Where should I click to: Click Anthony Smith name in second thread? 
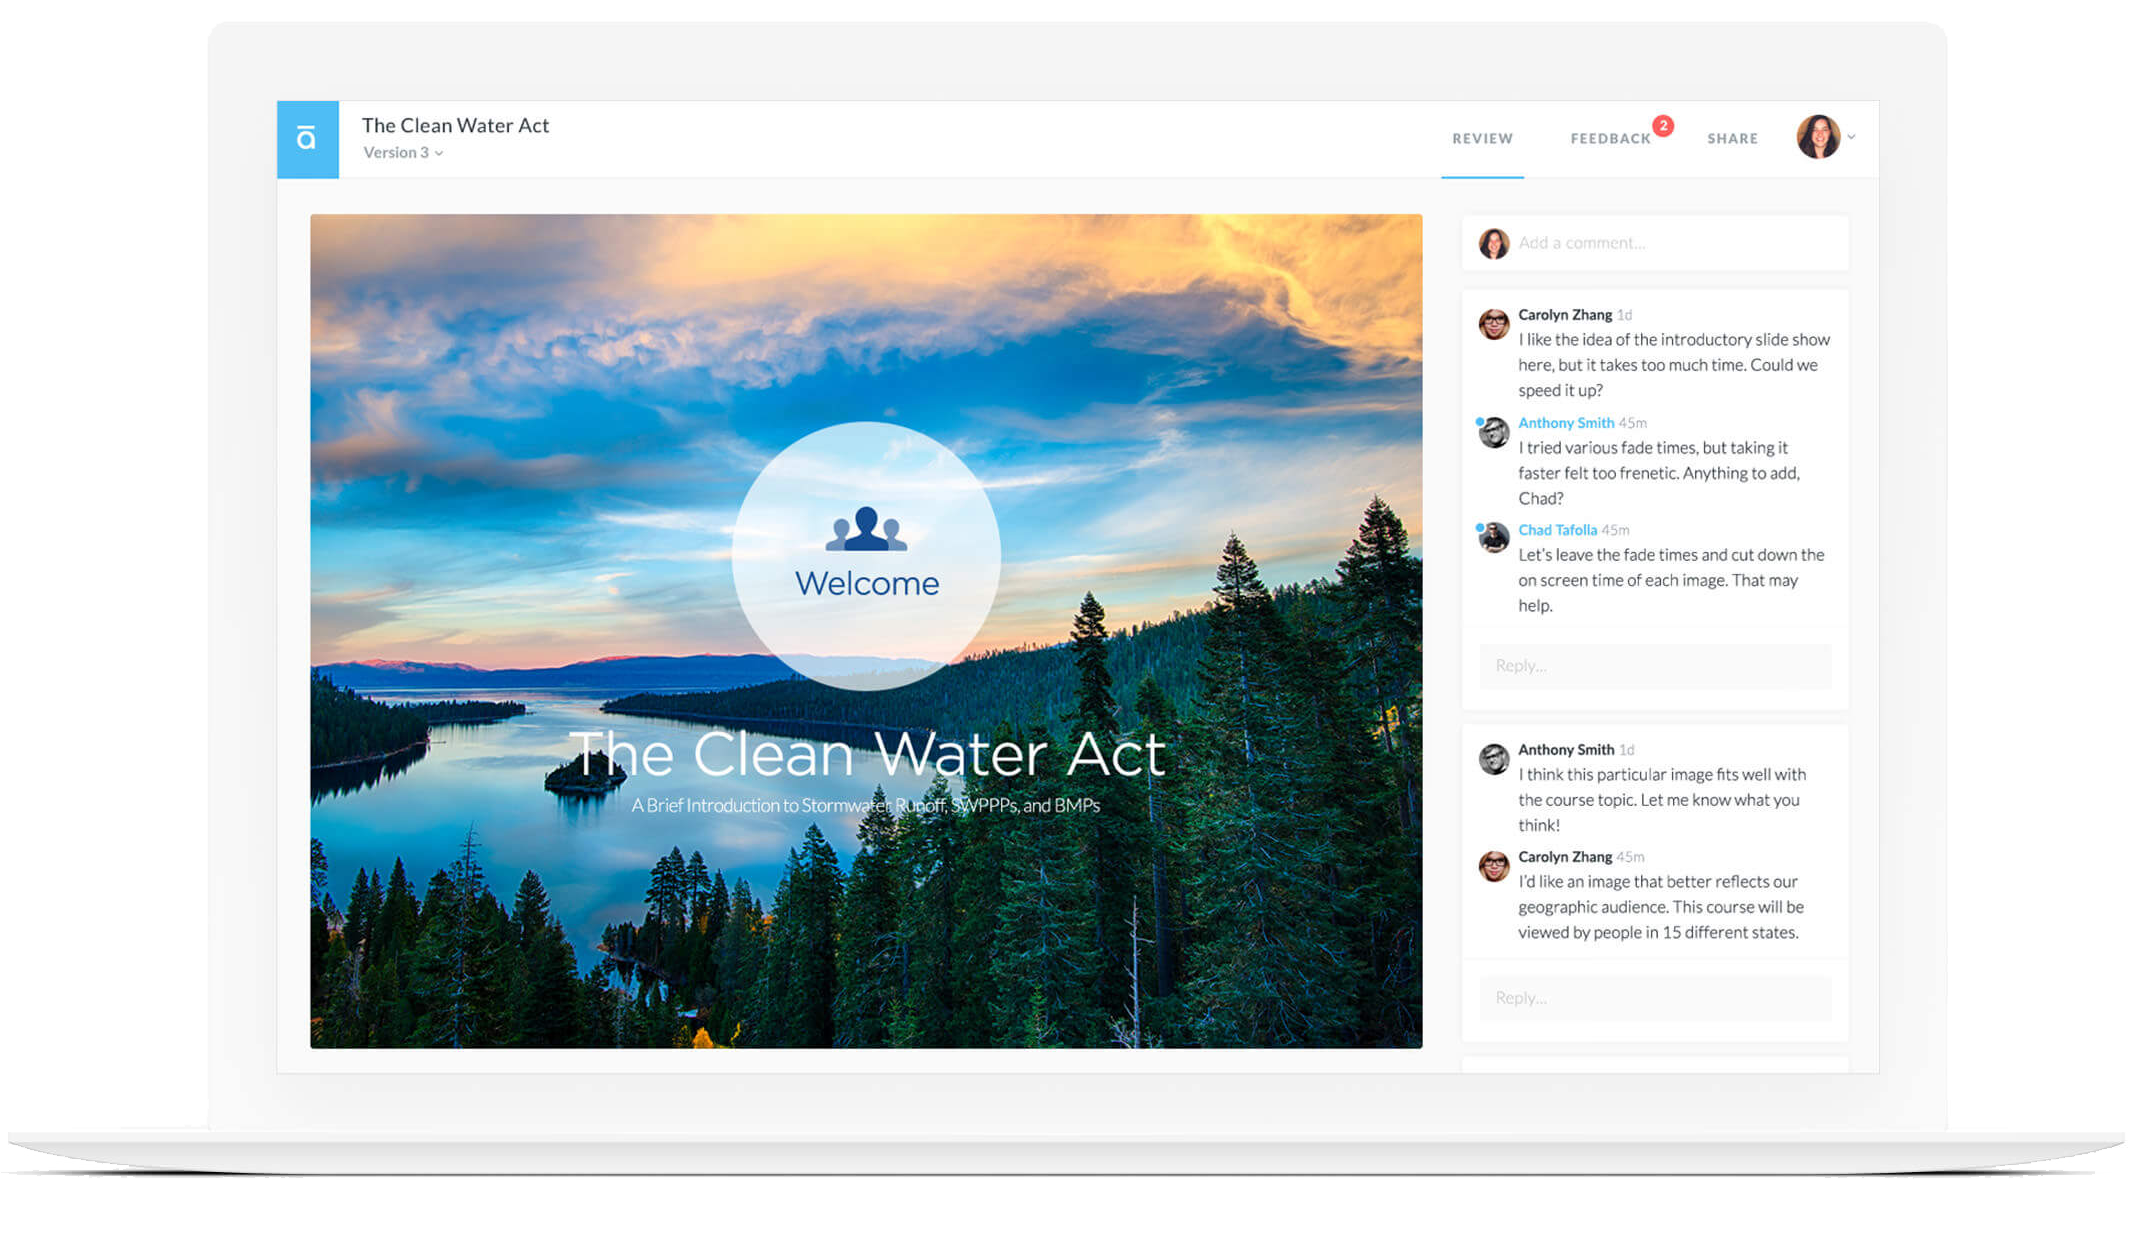[x=1565, y=750]
